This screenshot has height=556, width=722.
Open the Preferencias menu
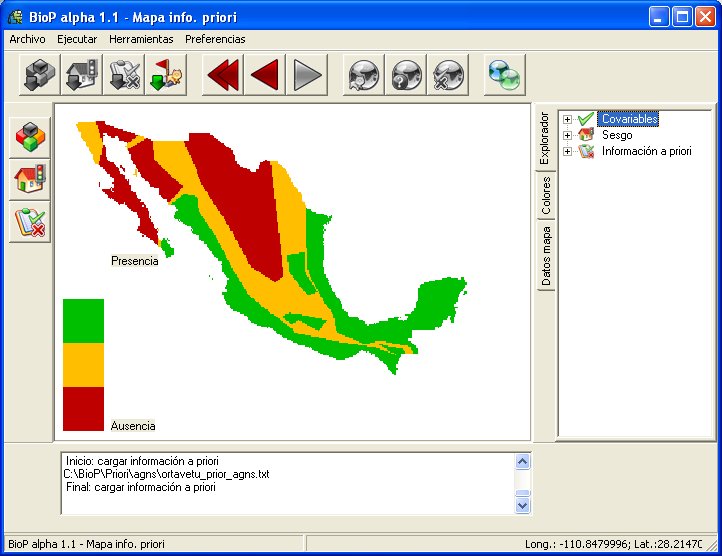pyautogui.click(x=215, y=39)
